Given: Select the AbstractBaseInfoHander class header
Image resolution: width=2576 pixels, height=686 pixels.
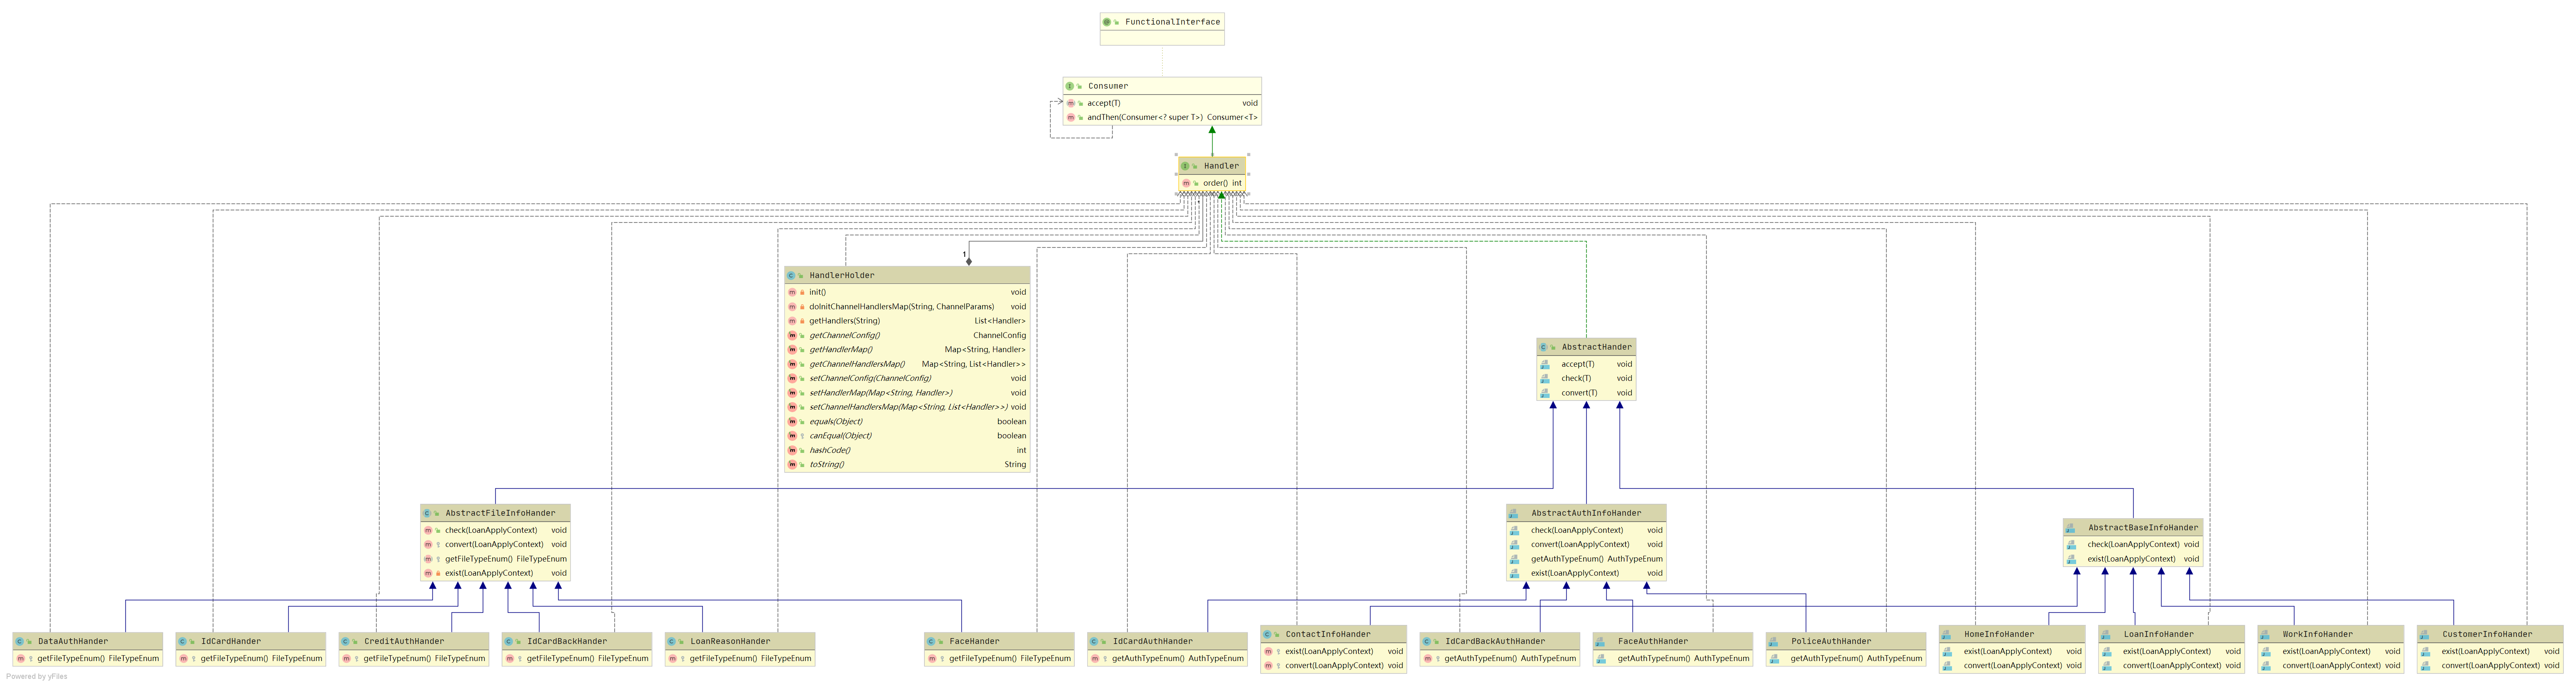Looking at the screenshot, I should tap(2142, 528).
